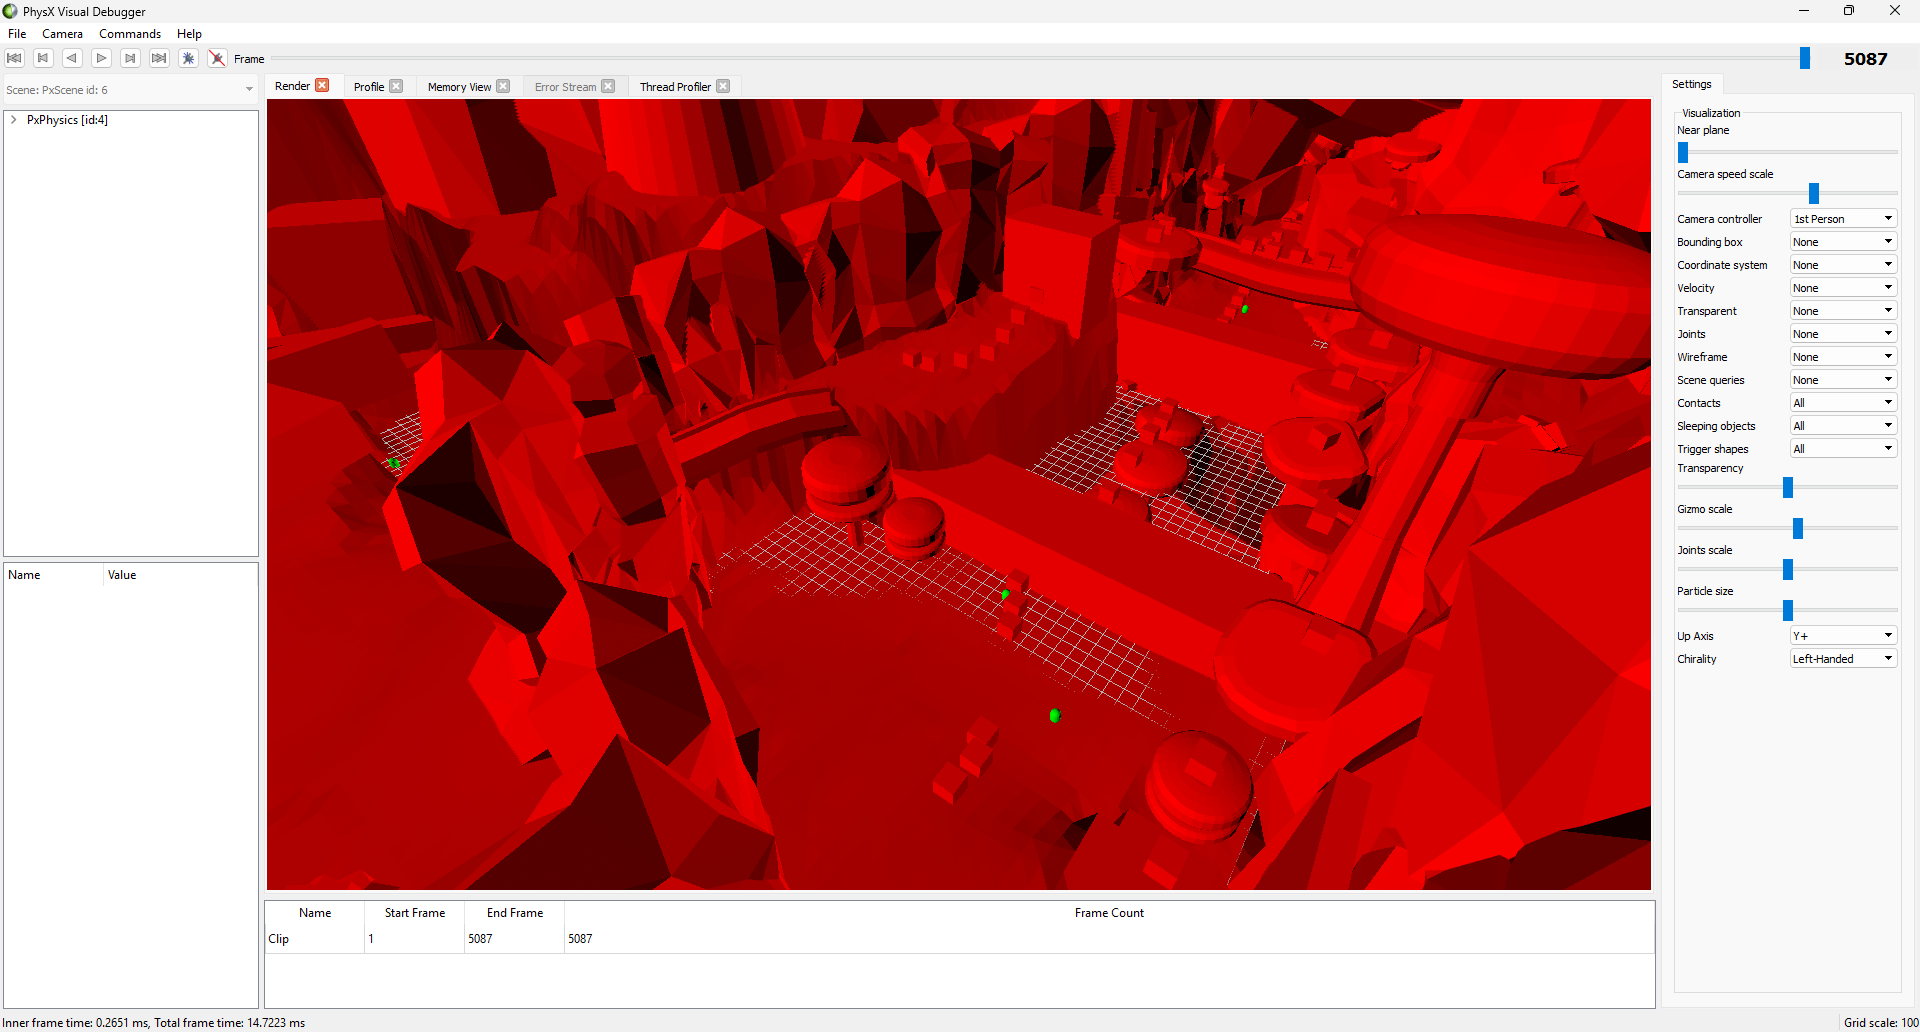The image size is (1920, 1032).
Task: Switch to the Memory View tab
Action: coord(460,86)
